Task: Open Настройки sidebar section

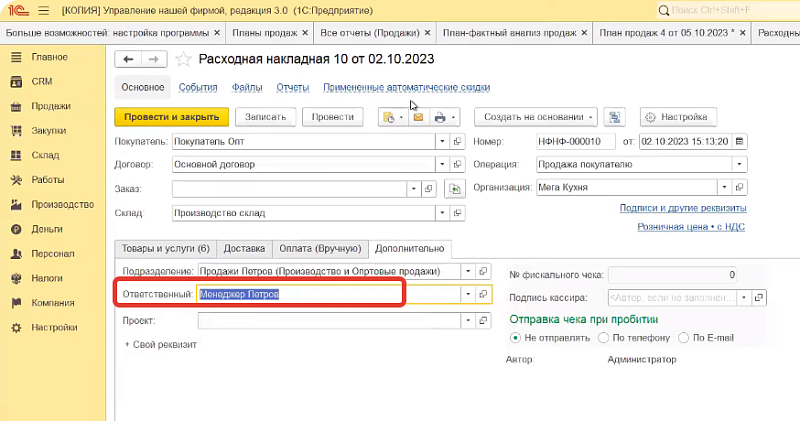Action: (x=54, y=327)
